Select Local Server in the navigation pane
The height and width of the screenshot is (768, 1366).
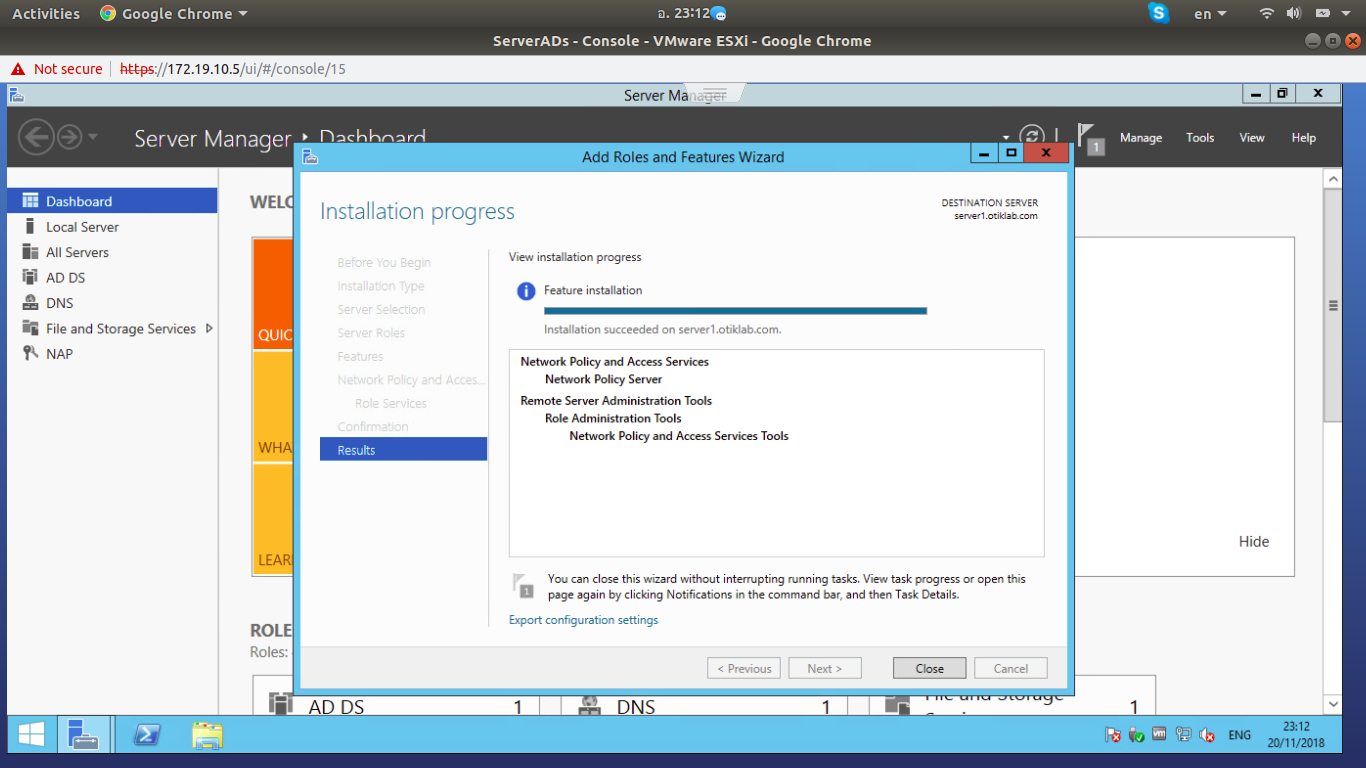(x=112, y=227)
